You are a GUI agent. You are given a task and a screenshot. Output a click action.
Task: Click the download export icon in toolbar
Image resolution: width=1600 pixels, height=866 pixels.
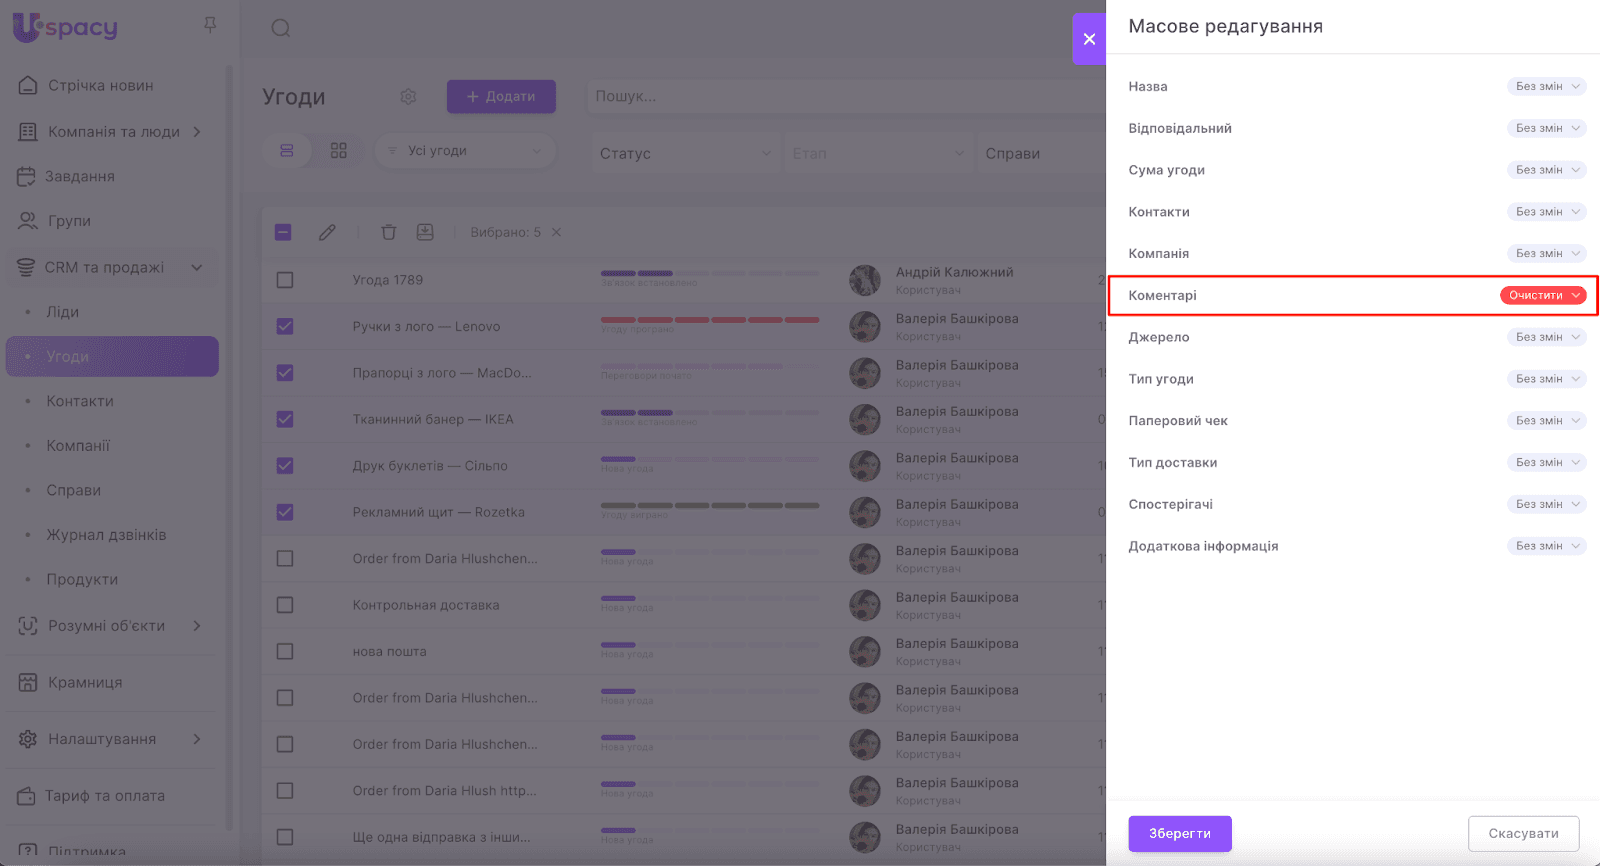pyautogui.click(x=425, y=232)
